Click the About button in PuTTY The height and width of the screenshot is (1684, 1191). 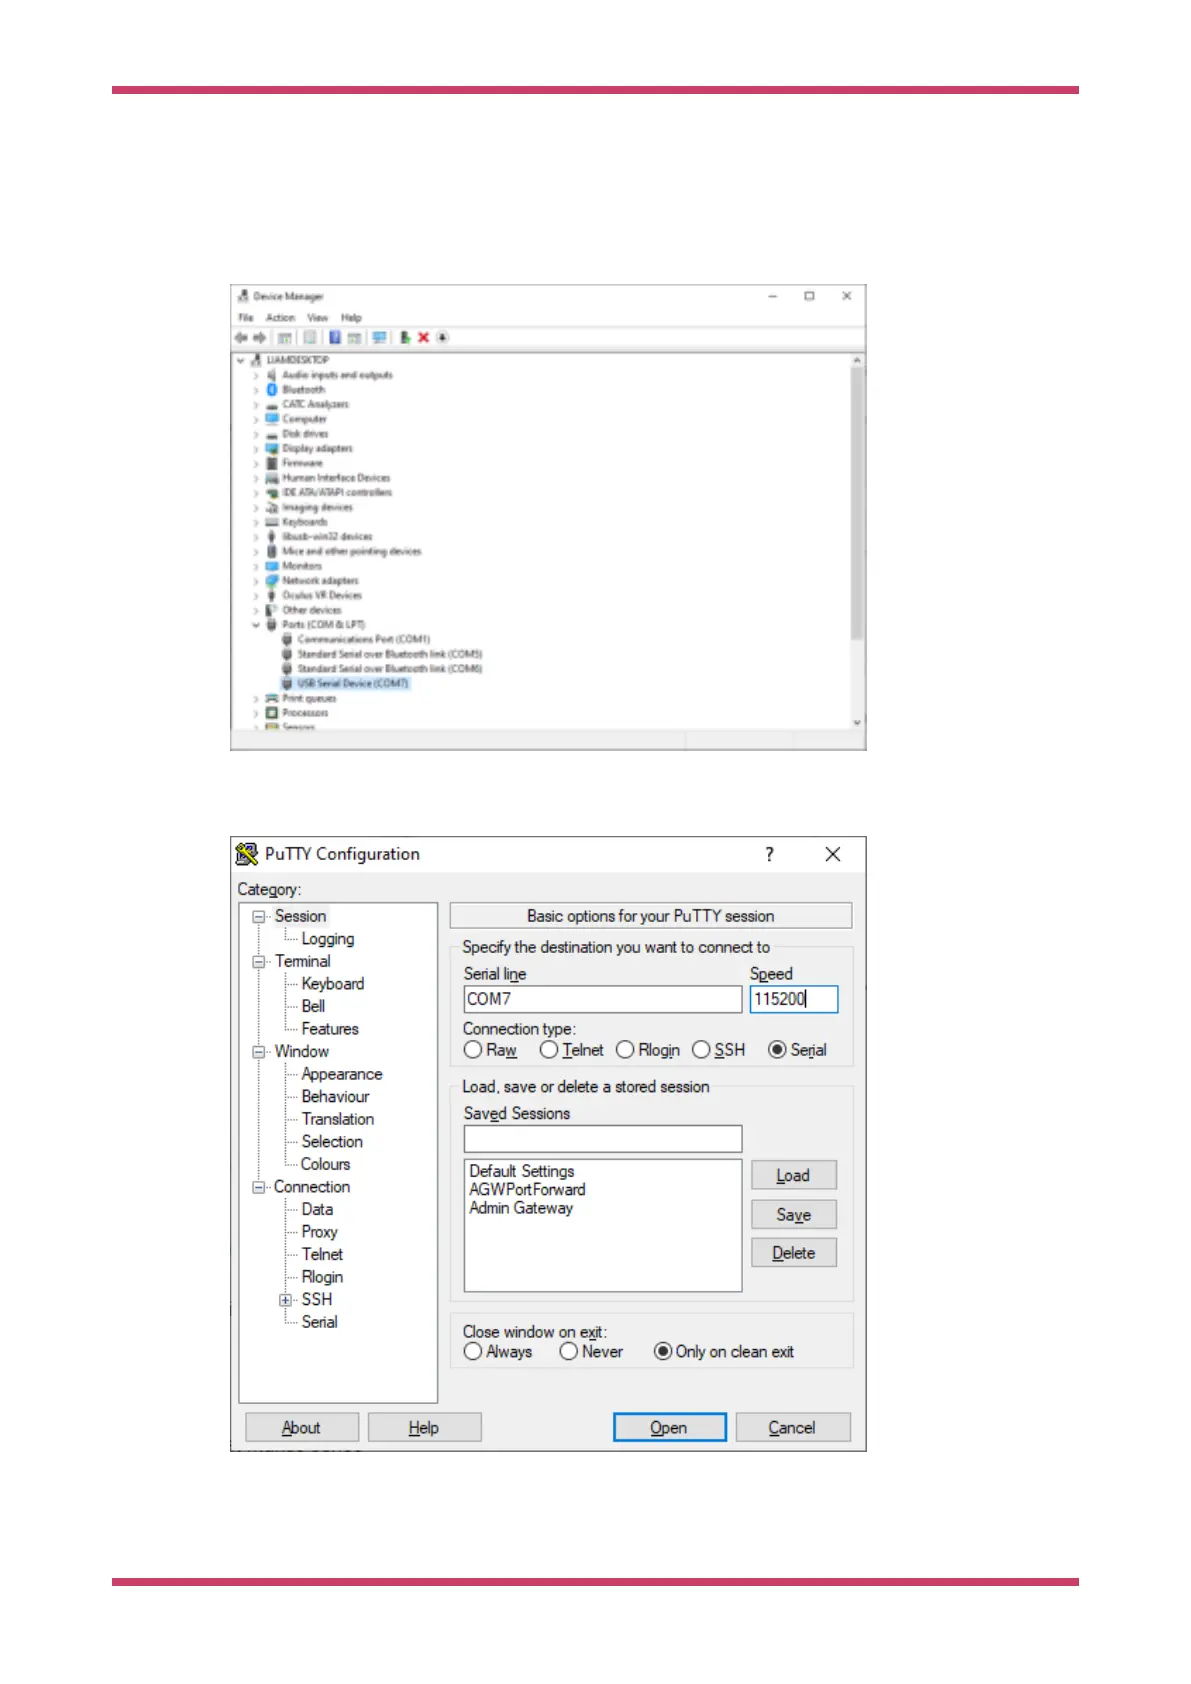pos(301,1427)
